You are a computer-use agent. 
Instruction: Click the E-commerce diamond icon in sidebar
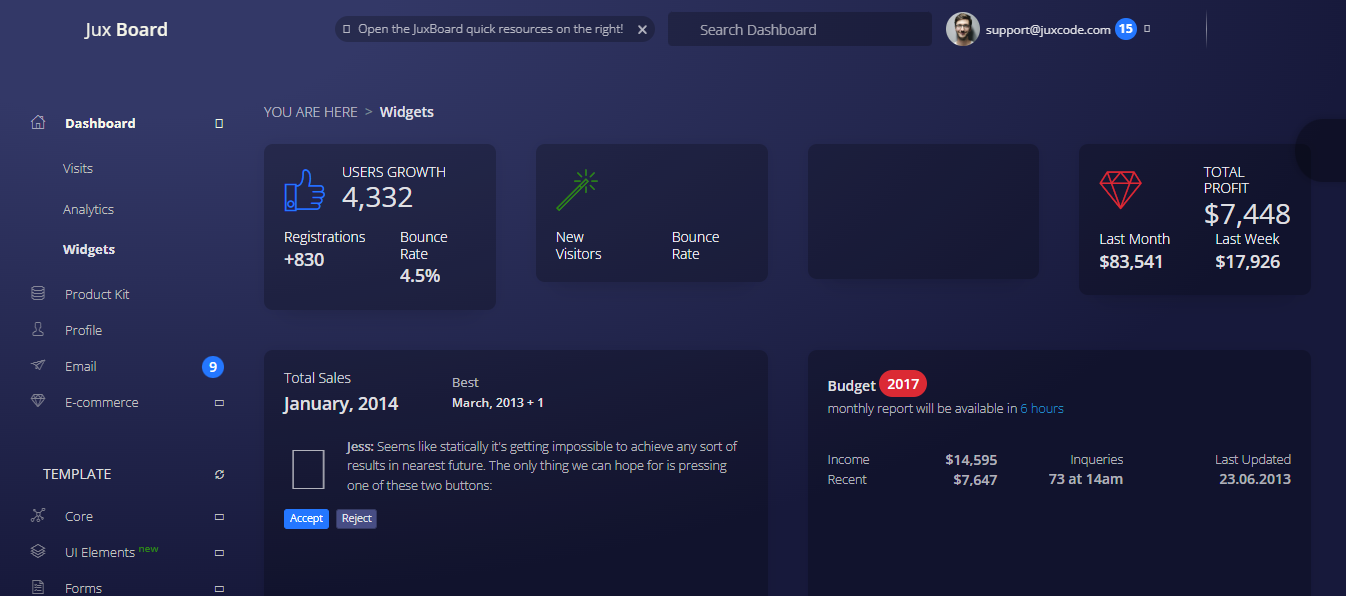point(38,402)
